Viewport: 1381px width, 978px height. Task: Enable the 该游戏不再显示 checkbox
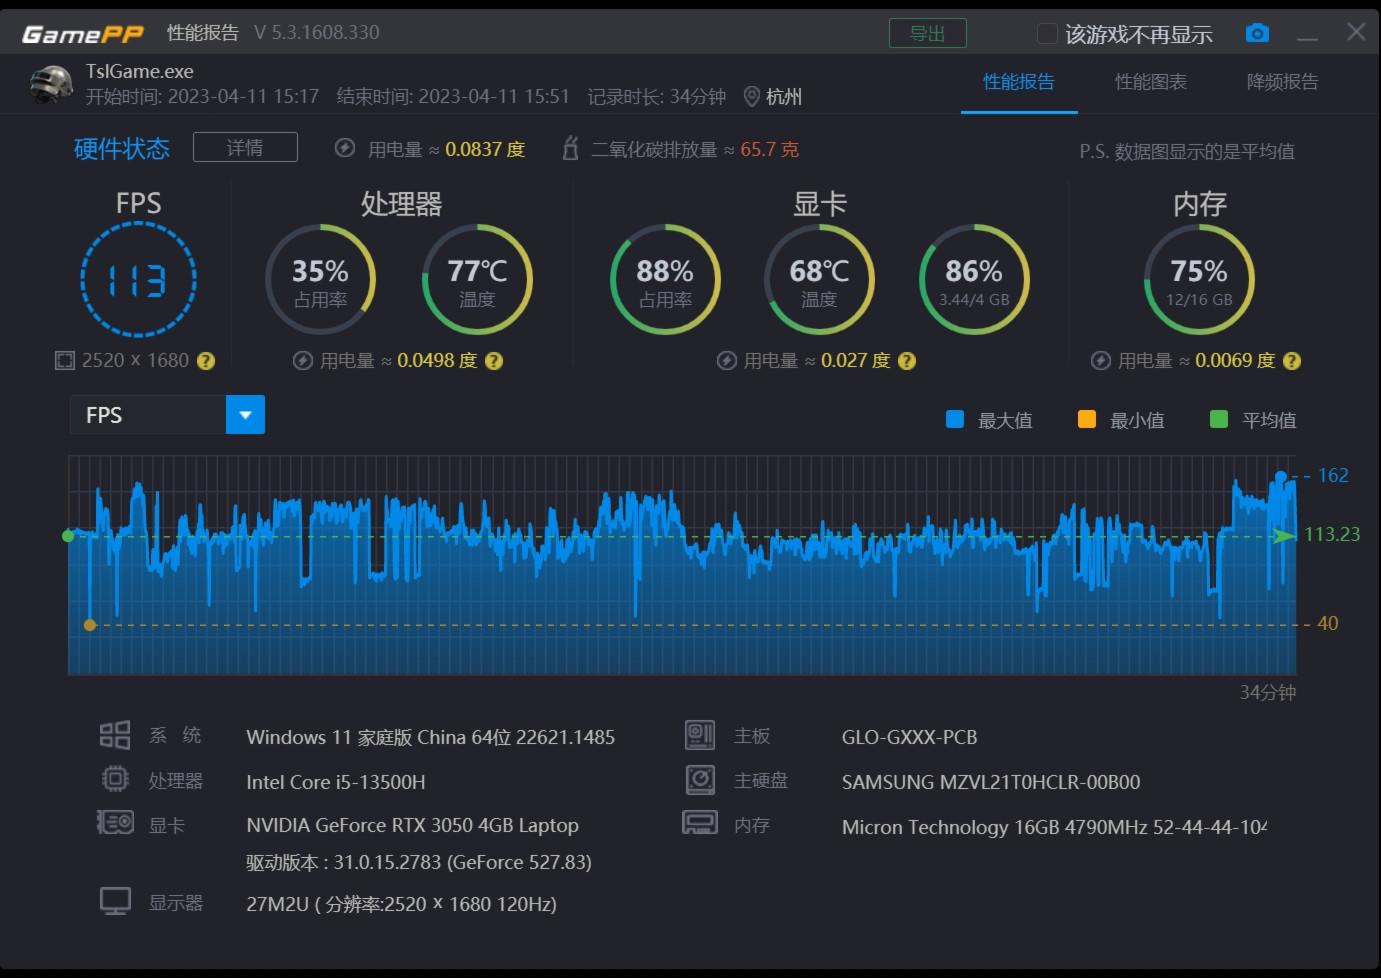[1047, 32]
